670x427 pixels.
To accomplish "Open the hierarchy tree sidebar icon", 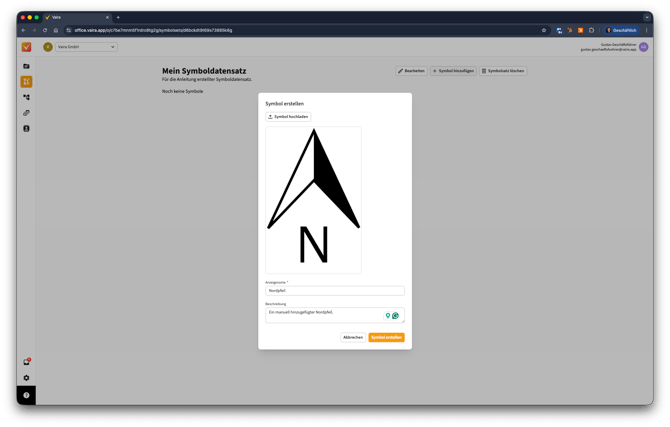I will (x=26, y=97).
